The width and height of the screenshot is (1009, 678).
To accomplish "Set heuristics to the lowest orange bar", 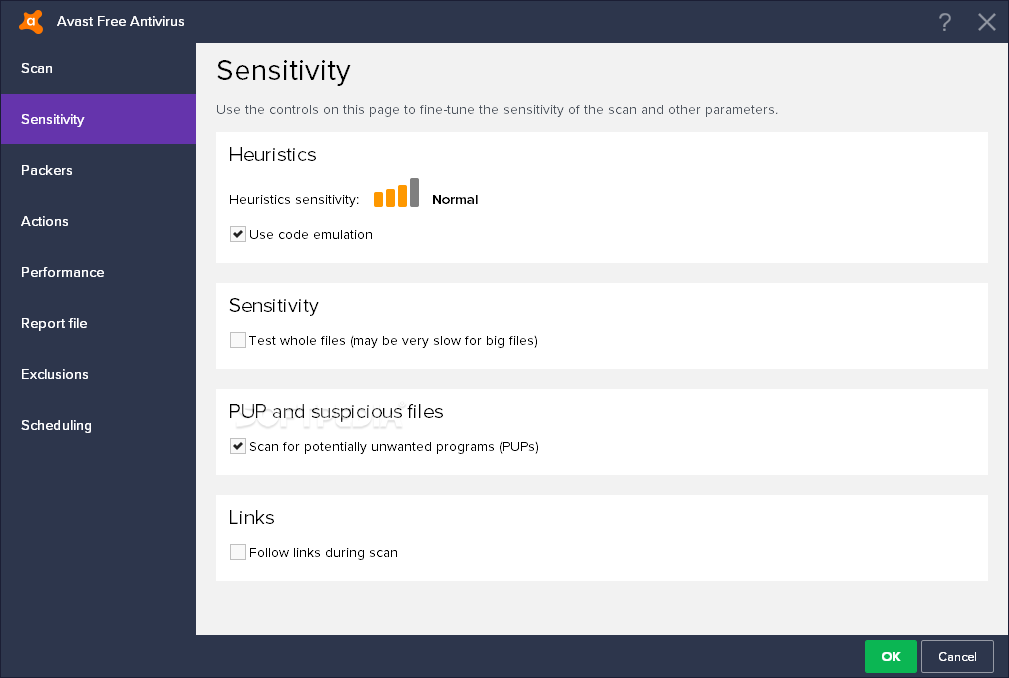I will (379, 199).
